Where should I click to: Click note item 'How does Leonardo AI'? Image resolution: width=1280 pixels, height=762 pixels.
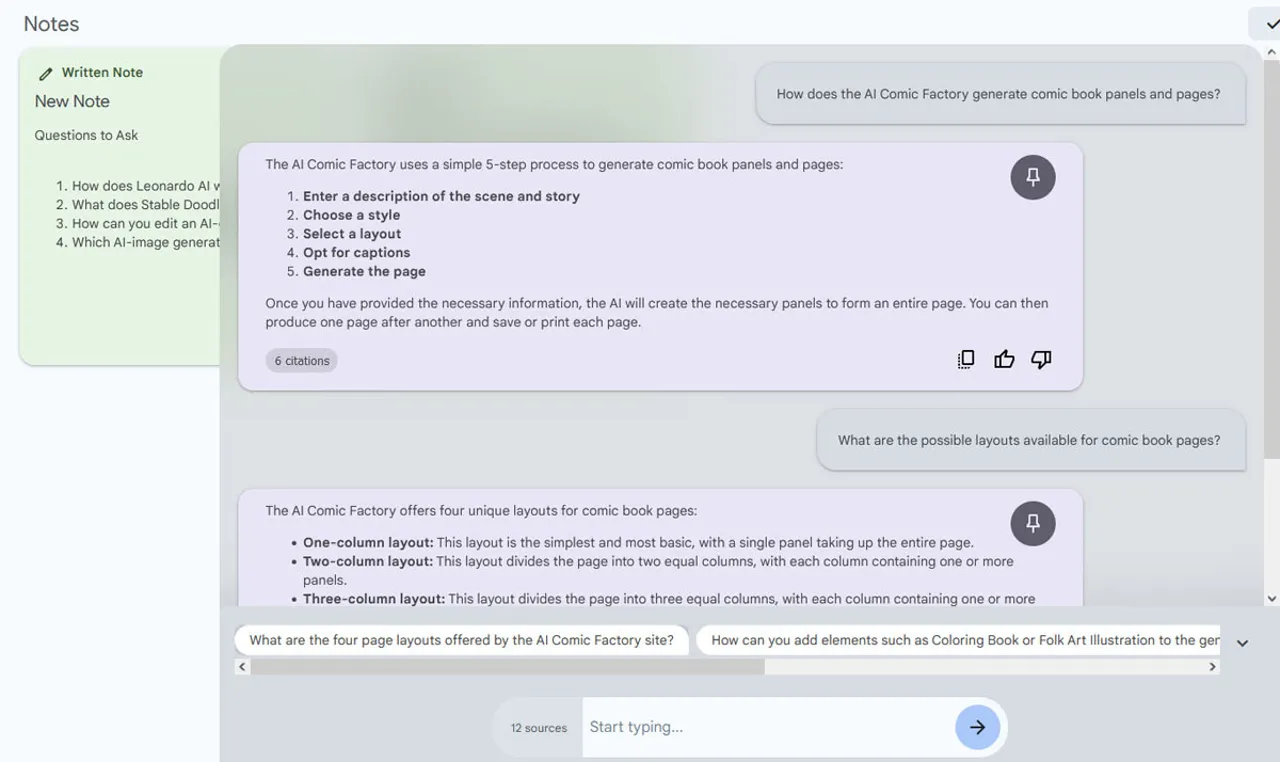[x=145, y=186]
